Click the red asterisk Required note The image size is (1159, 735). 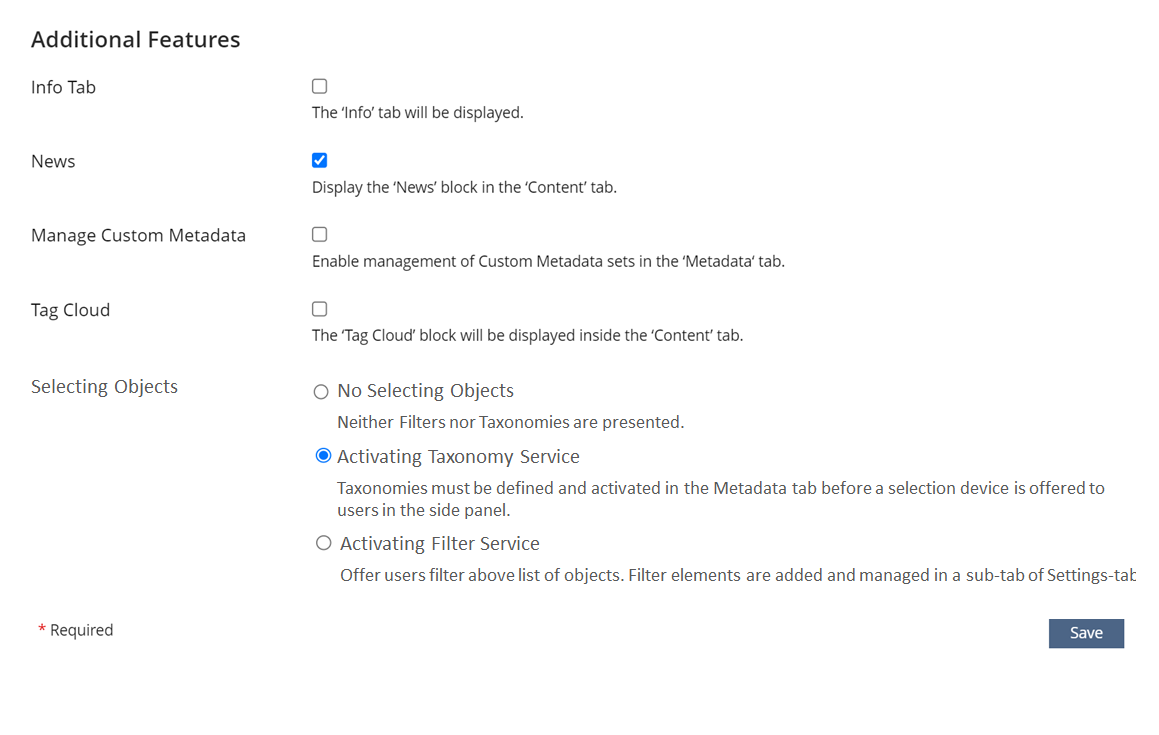[76, 630]
